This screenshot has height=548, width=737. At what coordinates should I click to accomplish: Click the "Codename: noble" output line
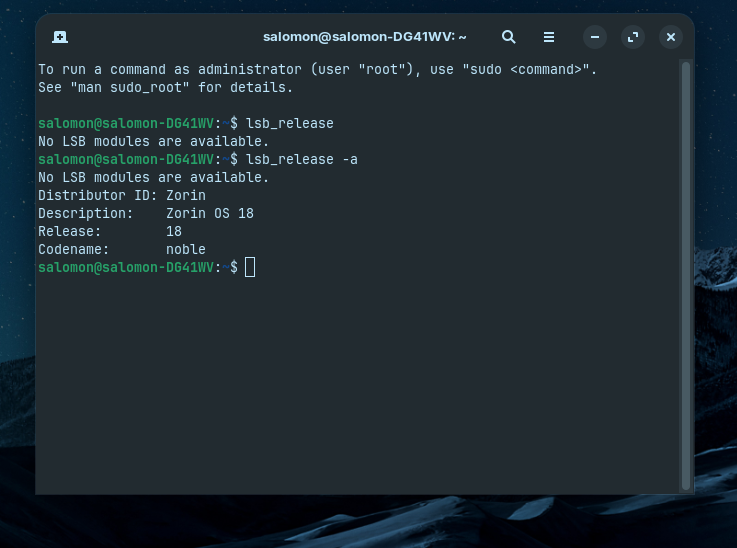click(122, 249)
